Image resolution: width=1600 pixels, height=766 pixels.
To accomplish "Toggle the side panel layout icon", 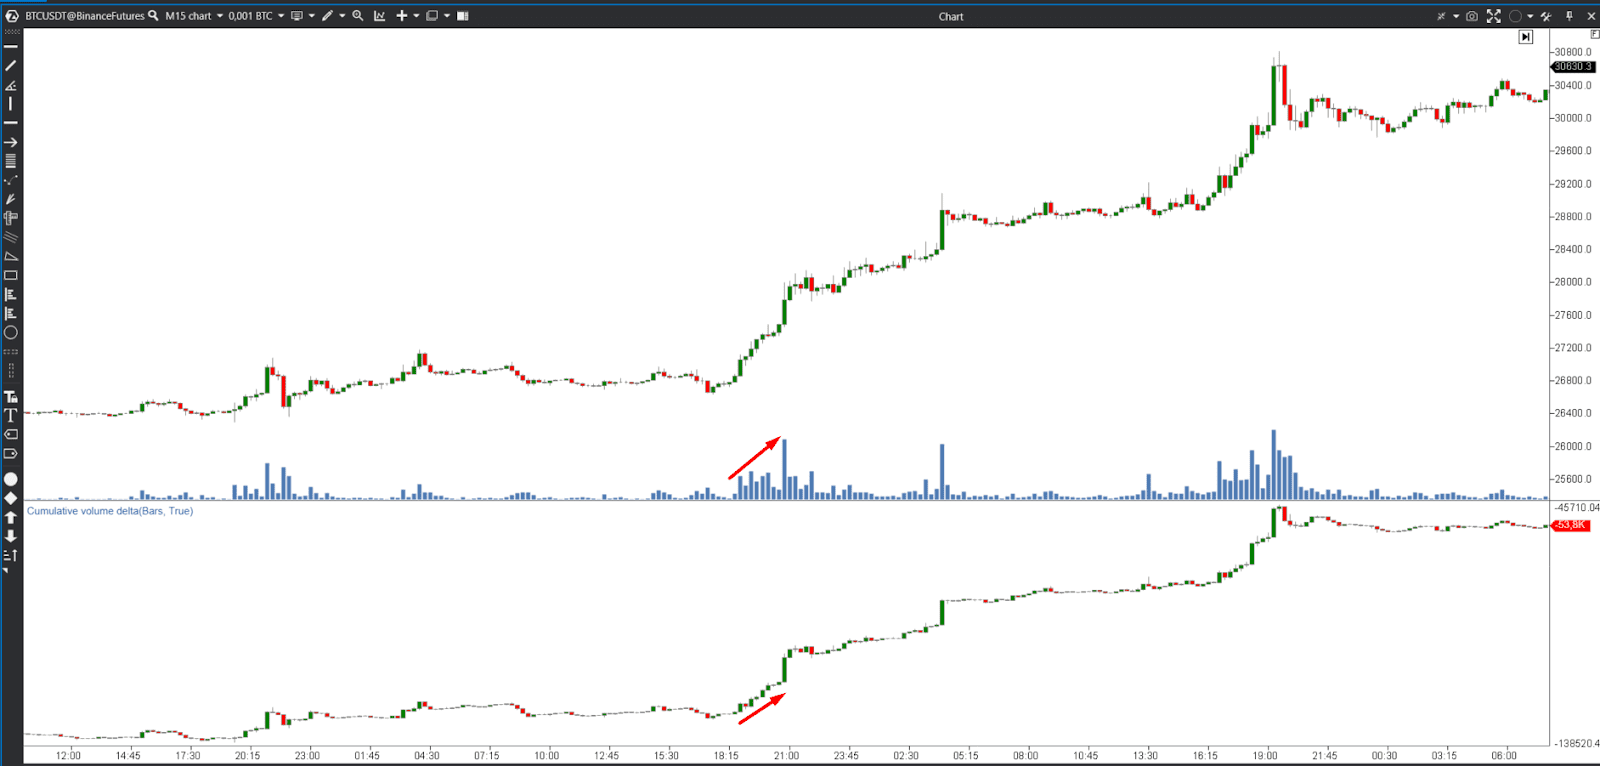I will (463, 15).
